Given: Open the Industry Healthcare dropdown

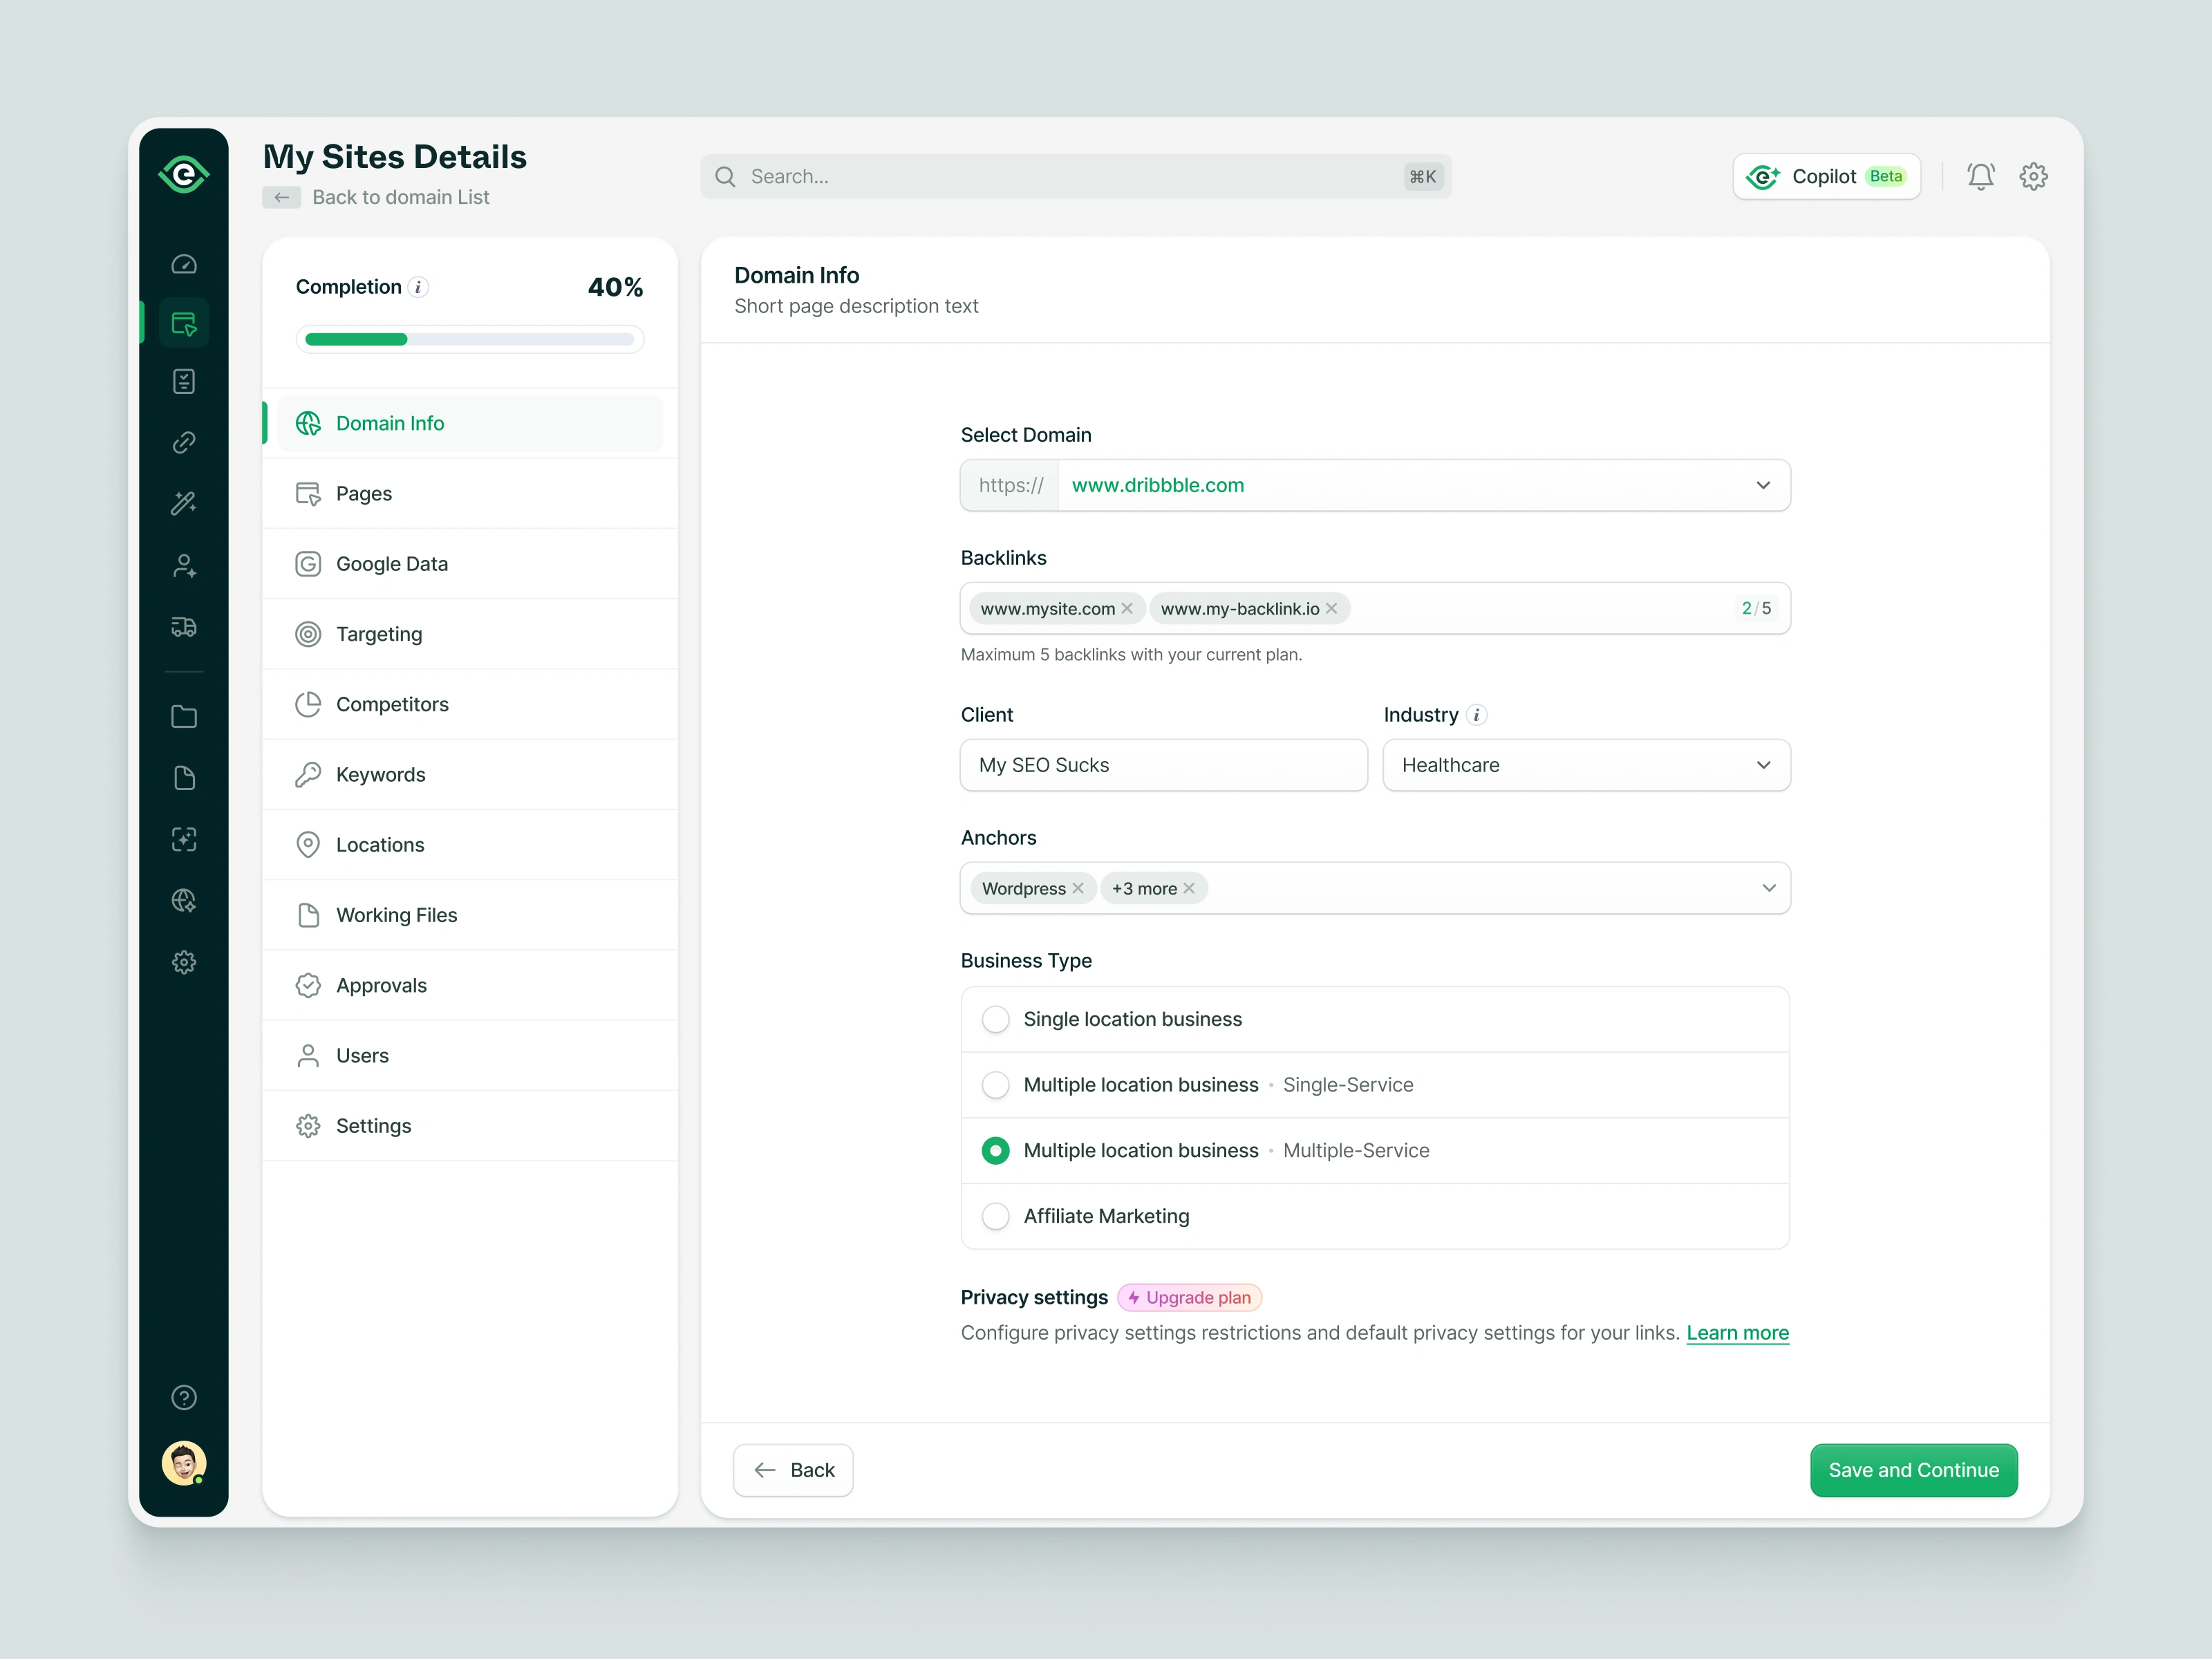Looking at the screenshot, I should click(1762, 765).
